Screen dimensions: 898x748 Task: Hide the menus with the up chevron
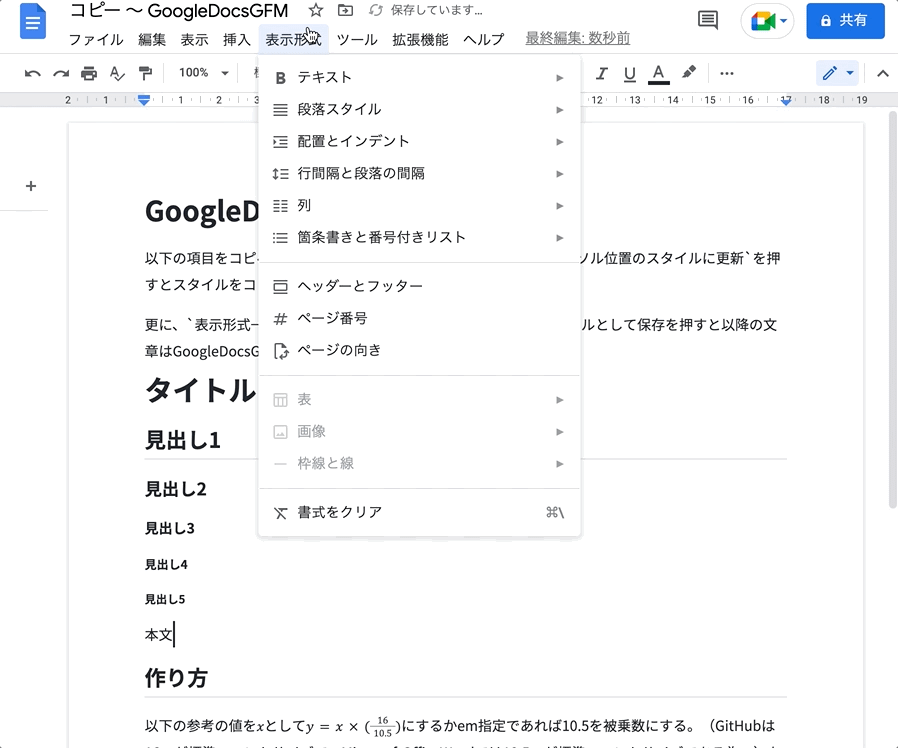click(883, 73)
